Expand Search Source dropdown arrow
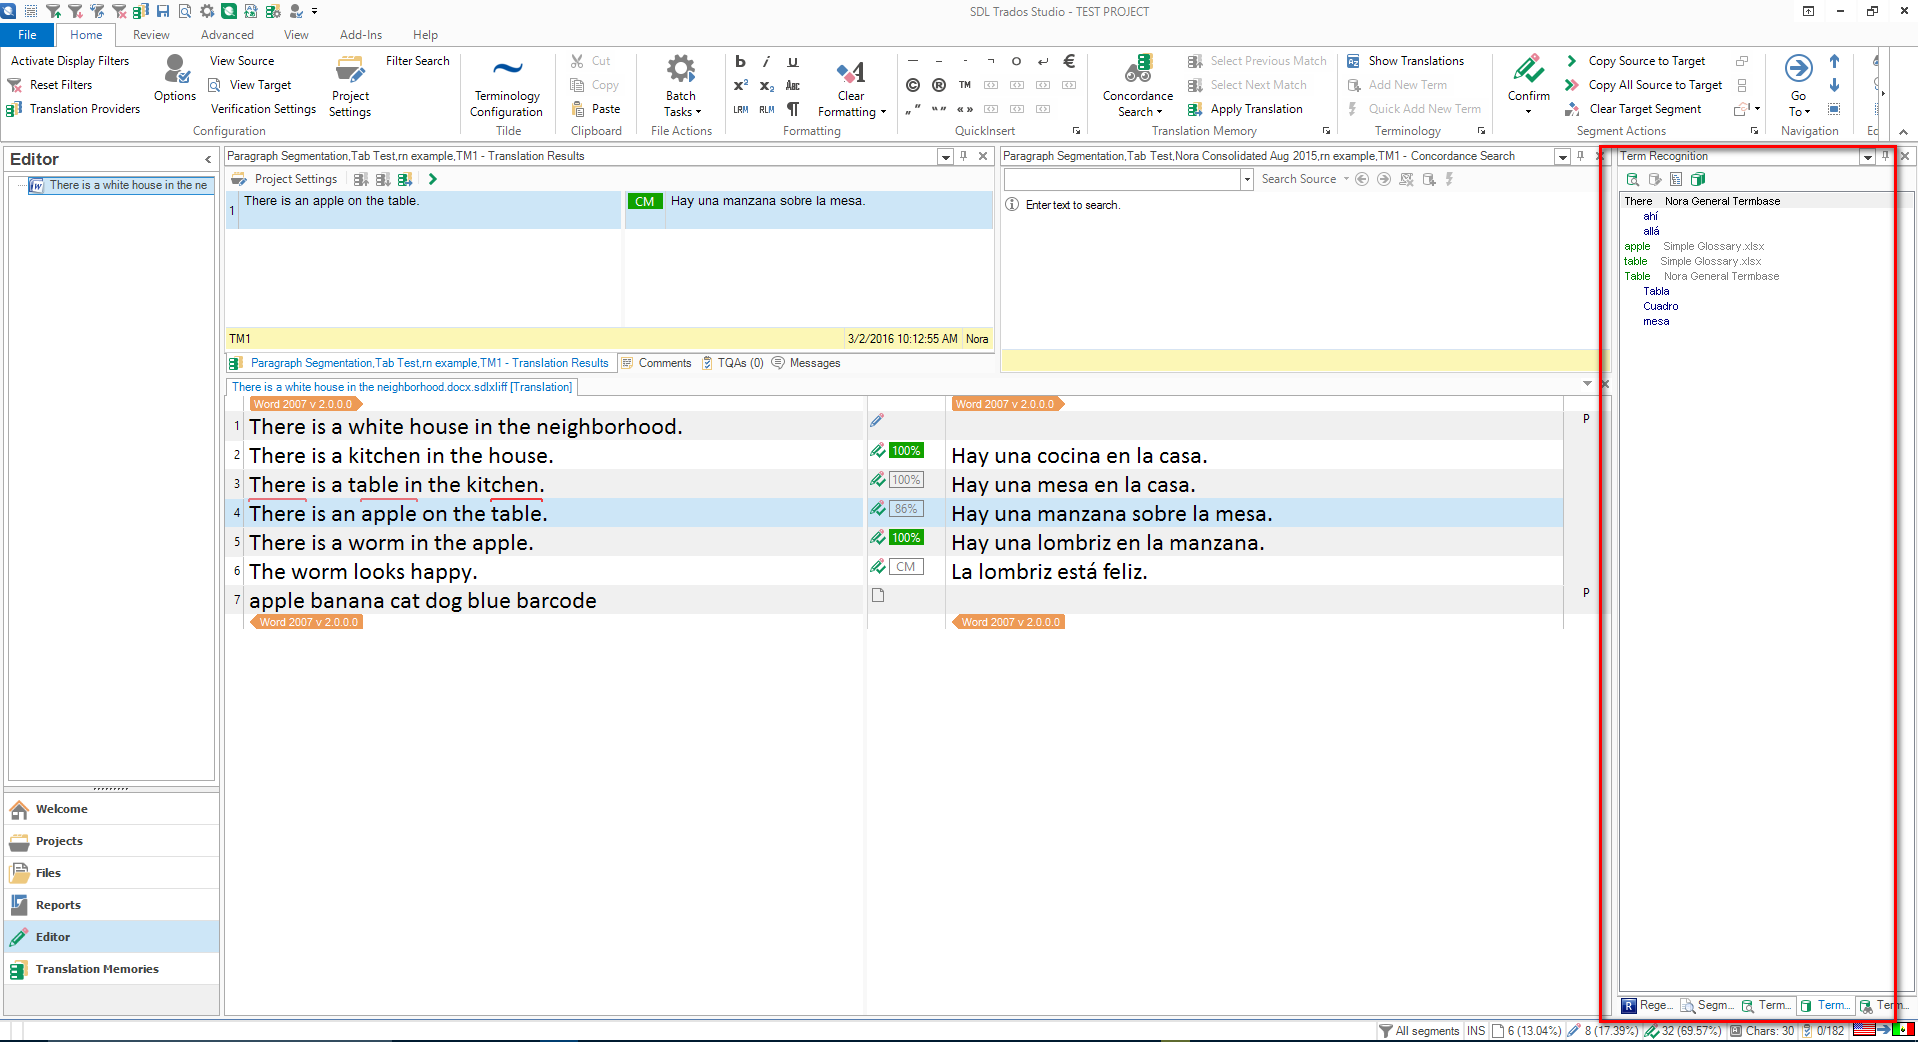The height and width of the screenshot is (1042, 1918). click(1346, 179)
